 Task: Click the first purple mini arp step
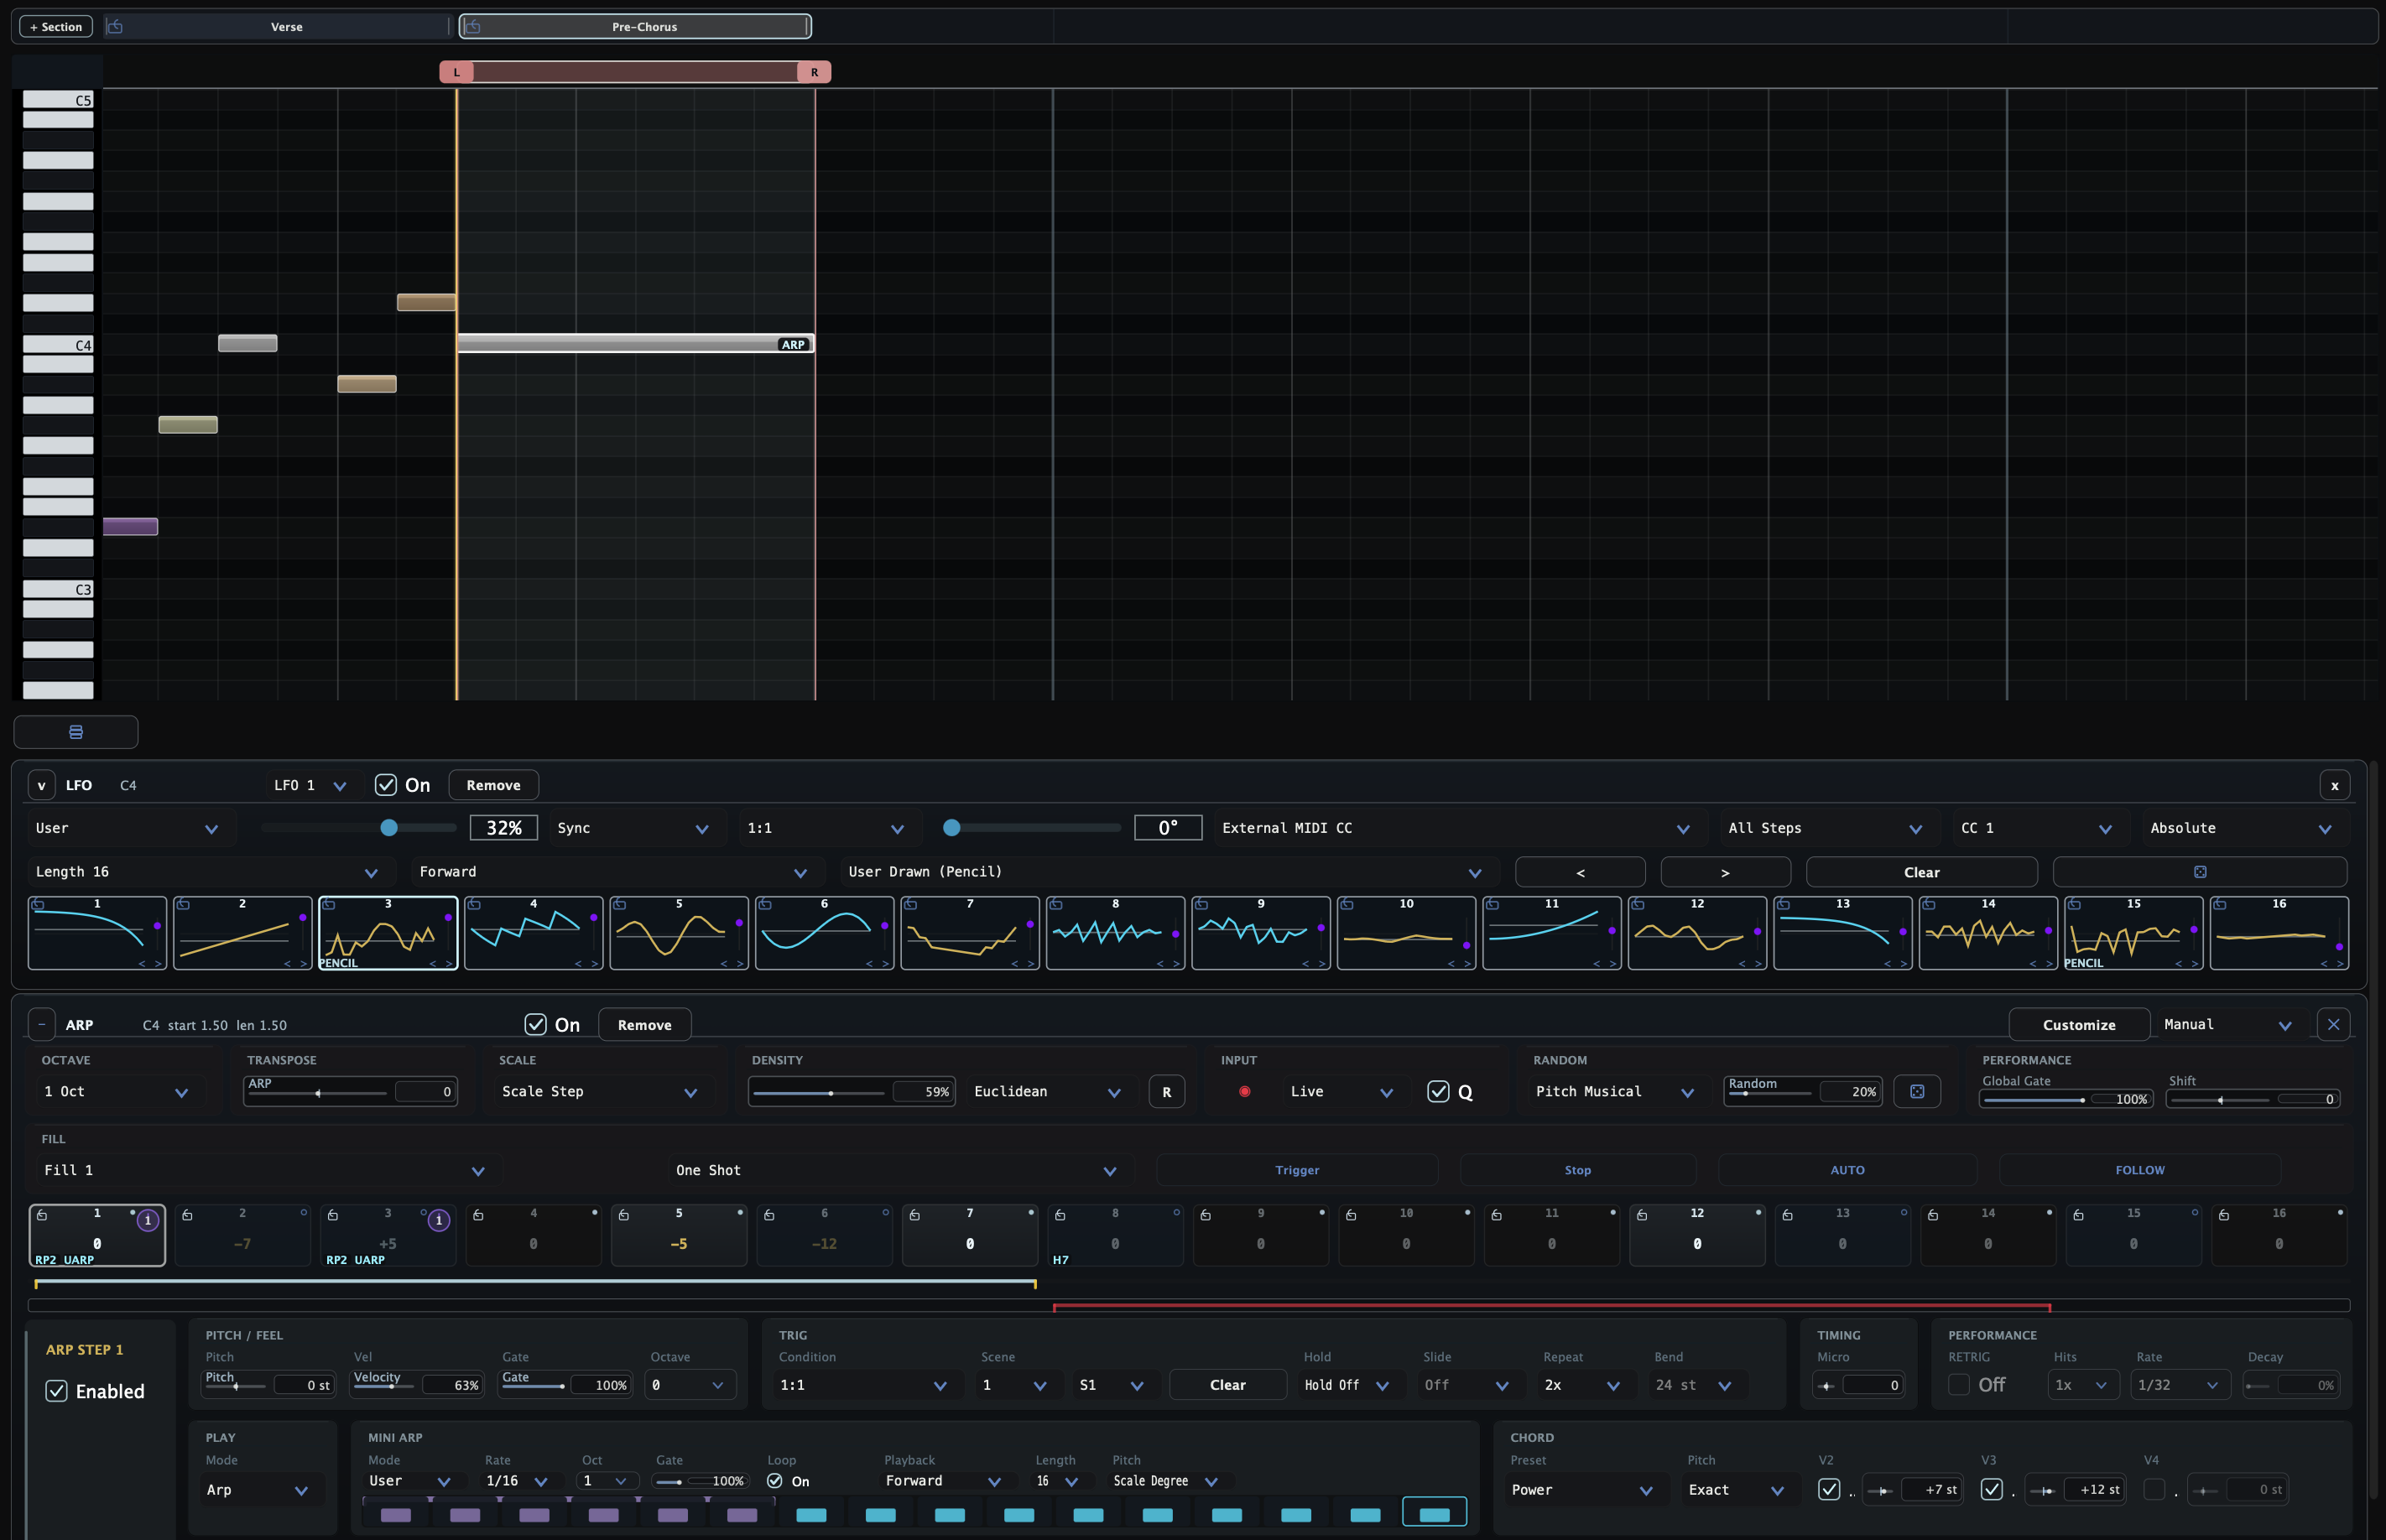pos(396,1514)
